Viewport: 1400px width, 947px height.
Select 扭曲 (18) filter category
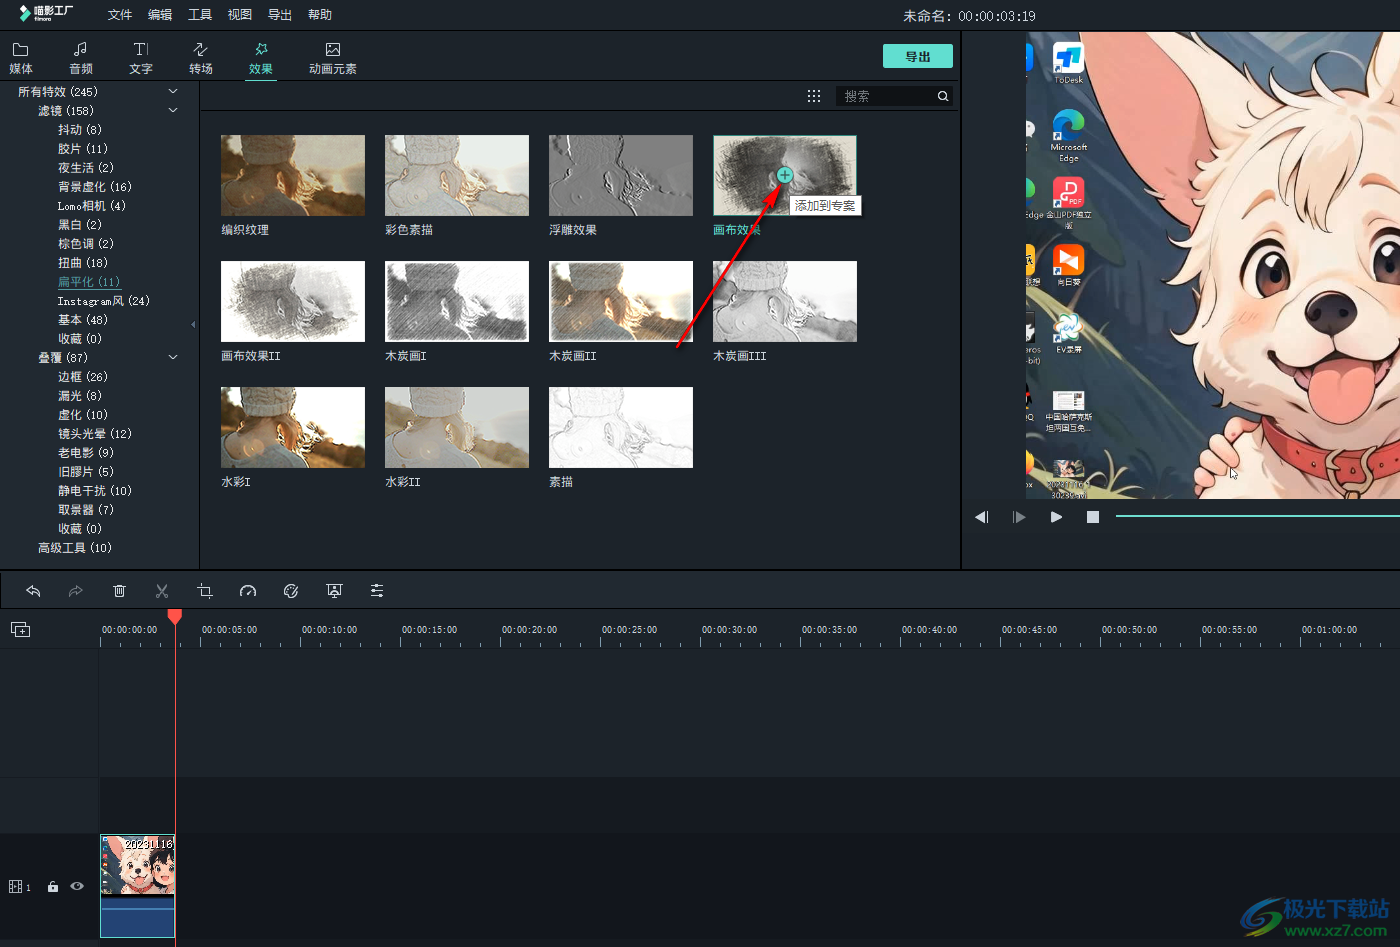(82, 263)
